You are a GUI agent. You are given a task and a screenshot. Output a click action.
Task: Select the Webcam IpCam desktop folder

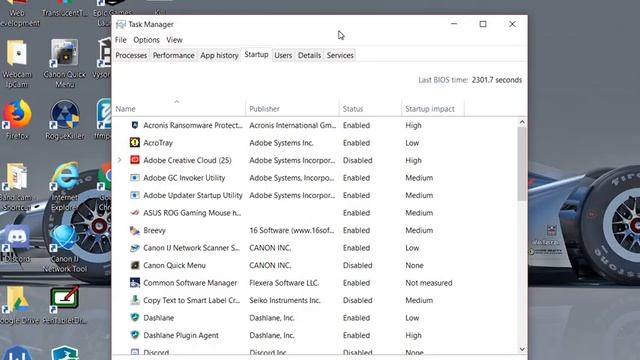click(17, 64)
